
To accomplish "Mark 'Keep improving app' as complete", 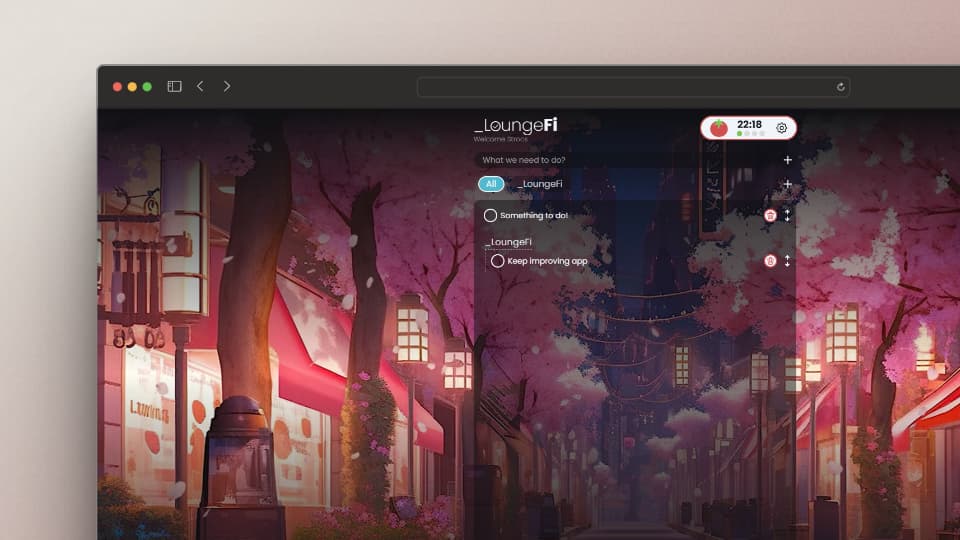I will (497, 261).
